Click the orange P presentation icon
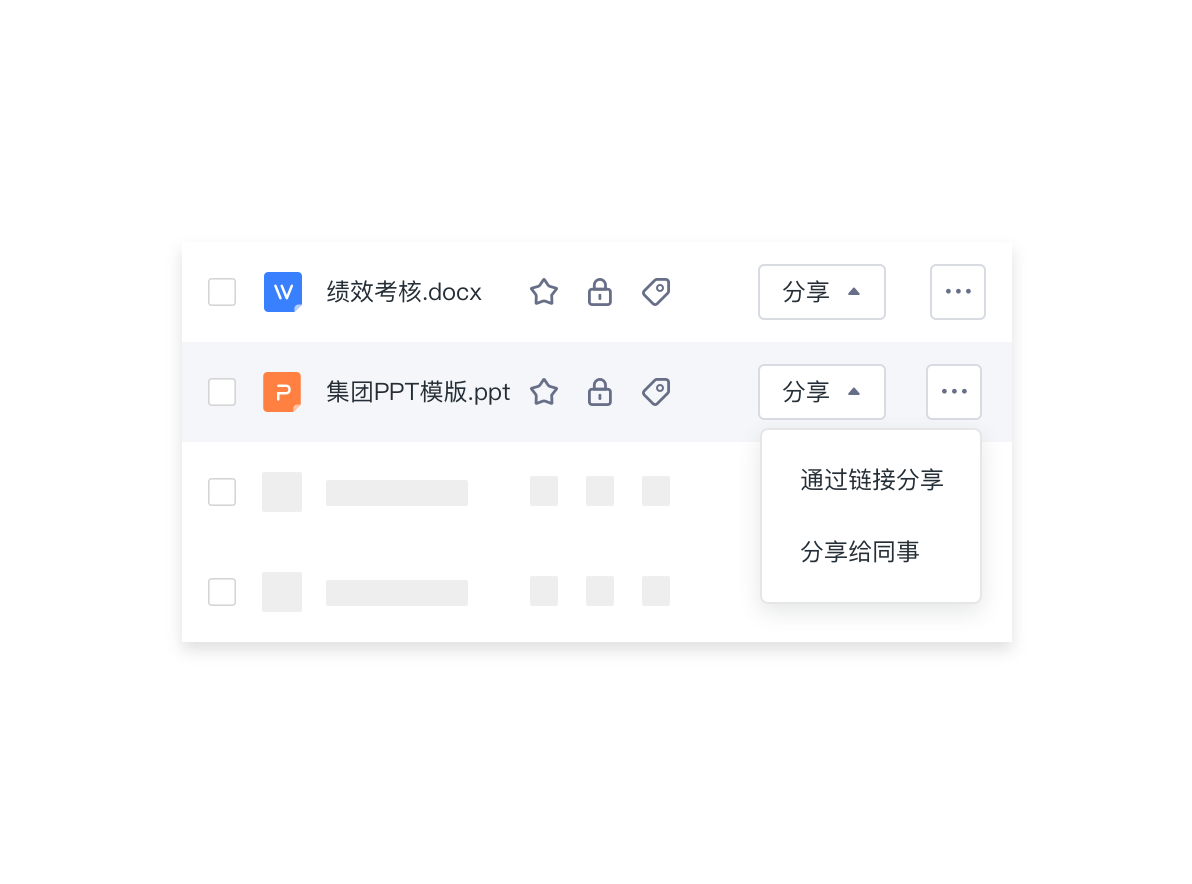1192x884 pixels. point(282,392)
